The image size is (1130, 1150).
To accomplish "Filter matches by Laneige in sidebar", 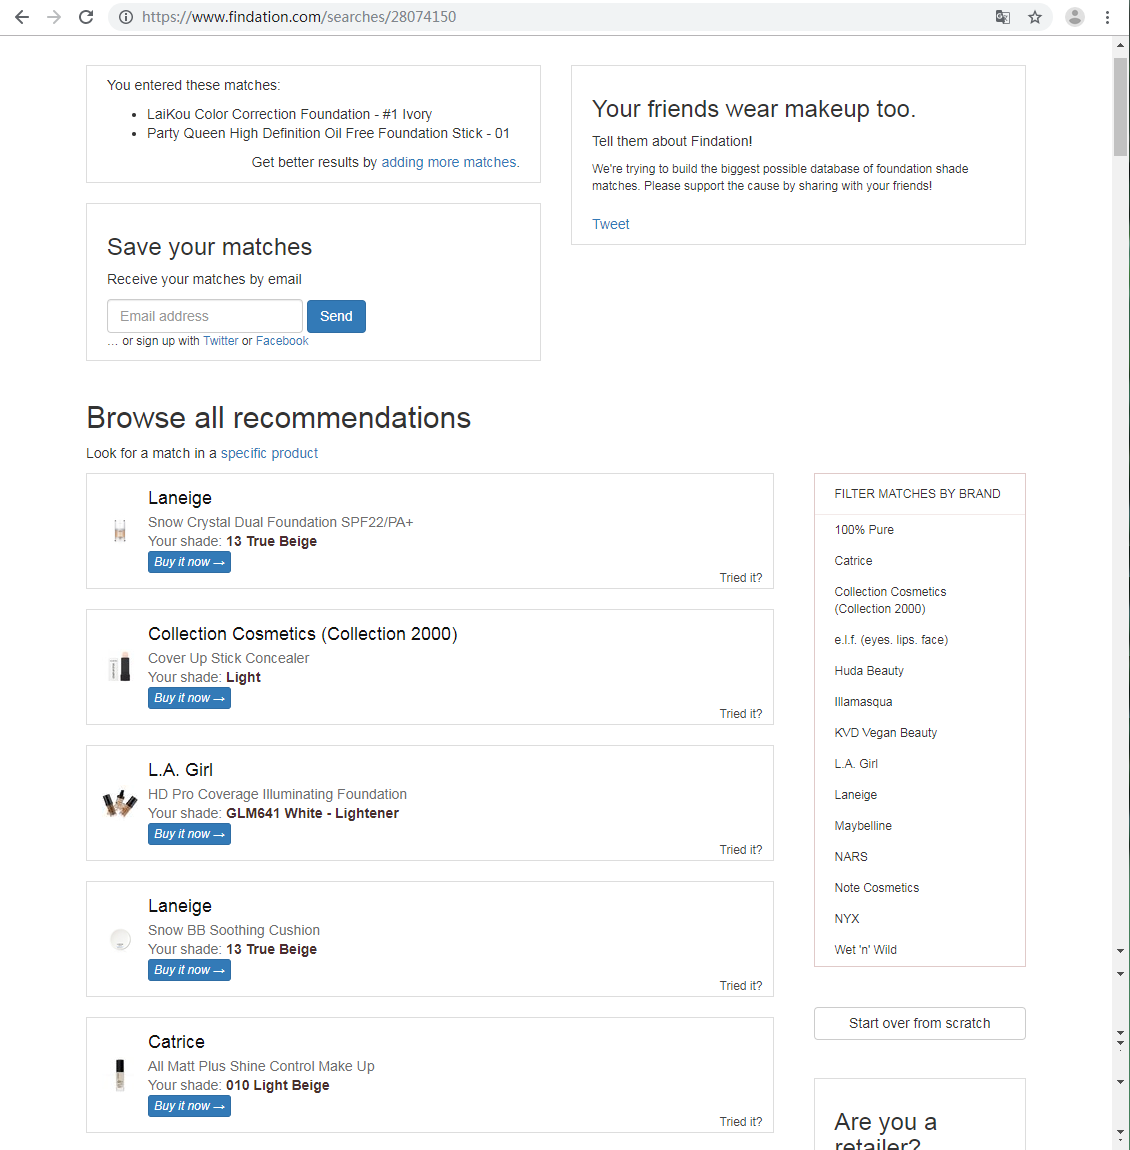I will click(x=855, y=794).
